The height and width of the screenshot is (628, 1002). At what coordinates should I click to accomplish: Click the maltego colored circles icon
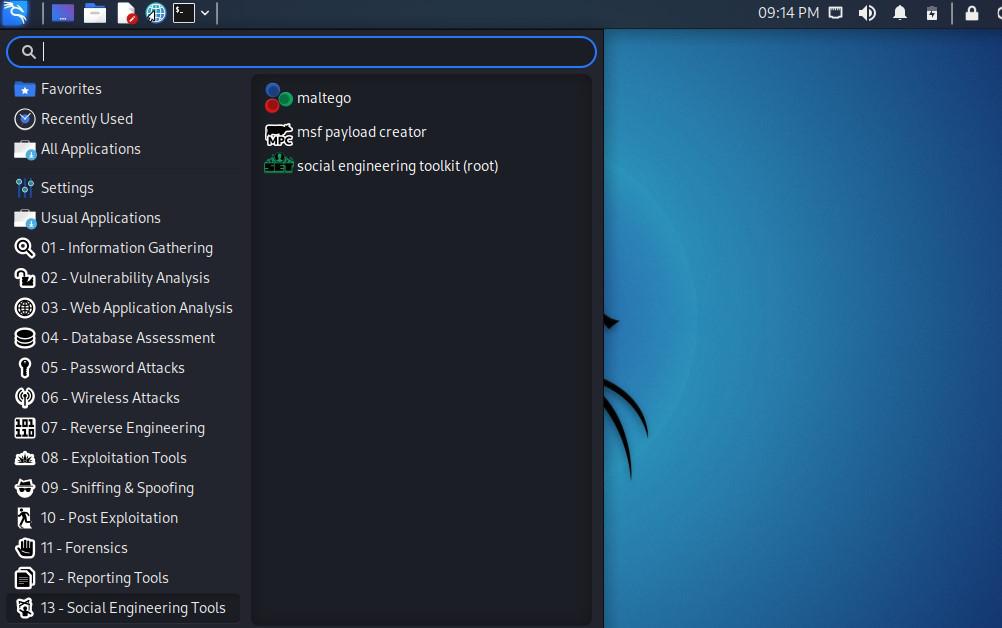click(x=279, y=98)
